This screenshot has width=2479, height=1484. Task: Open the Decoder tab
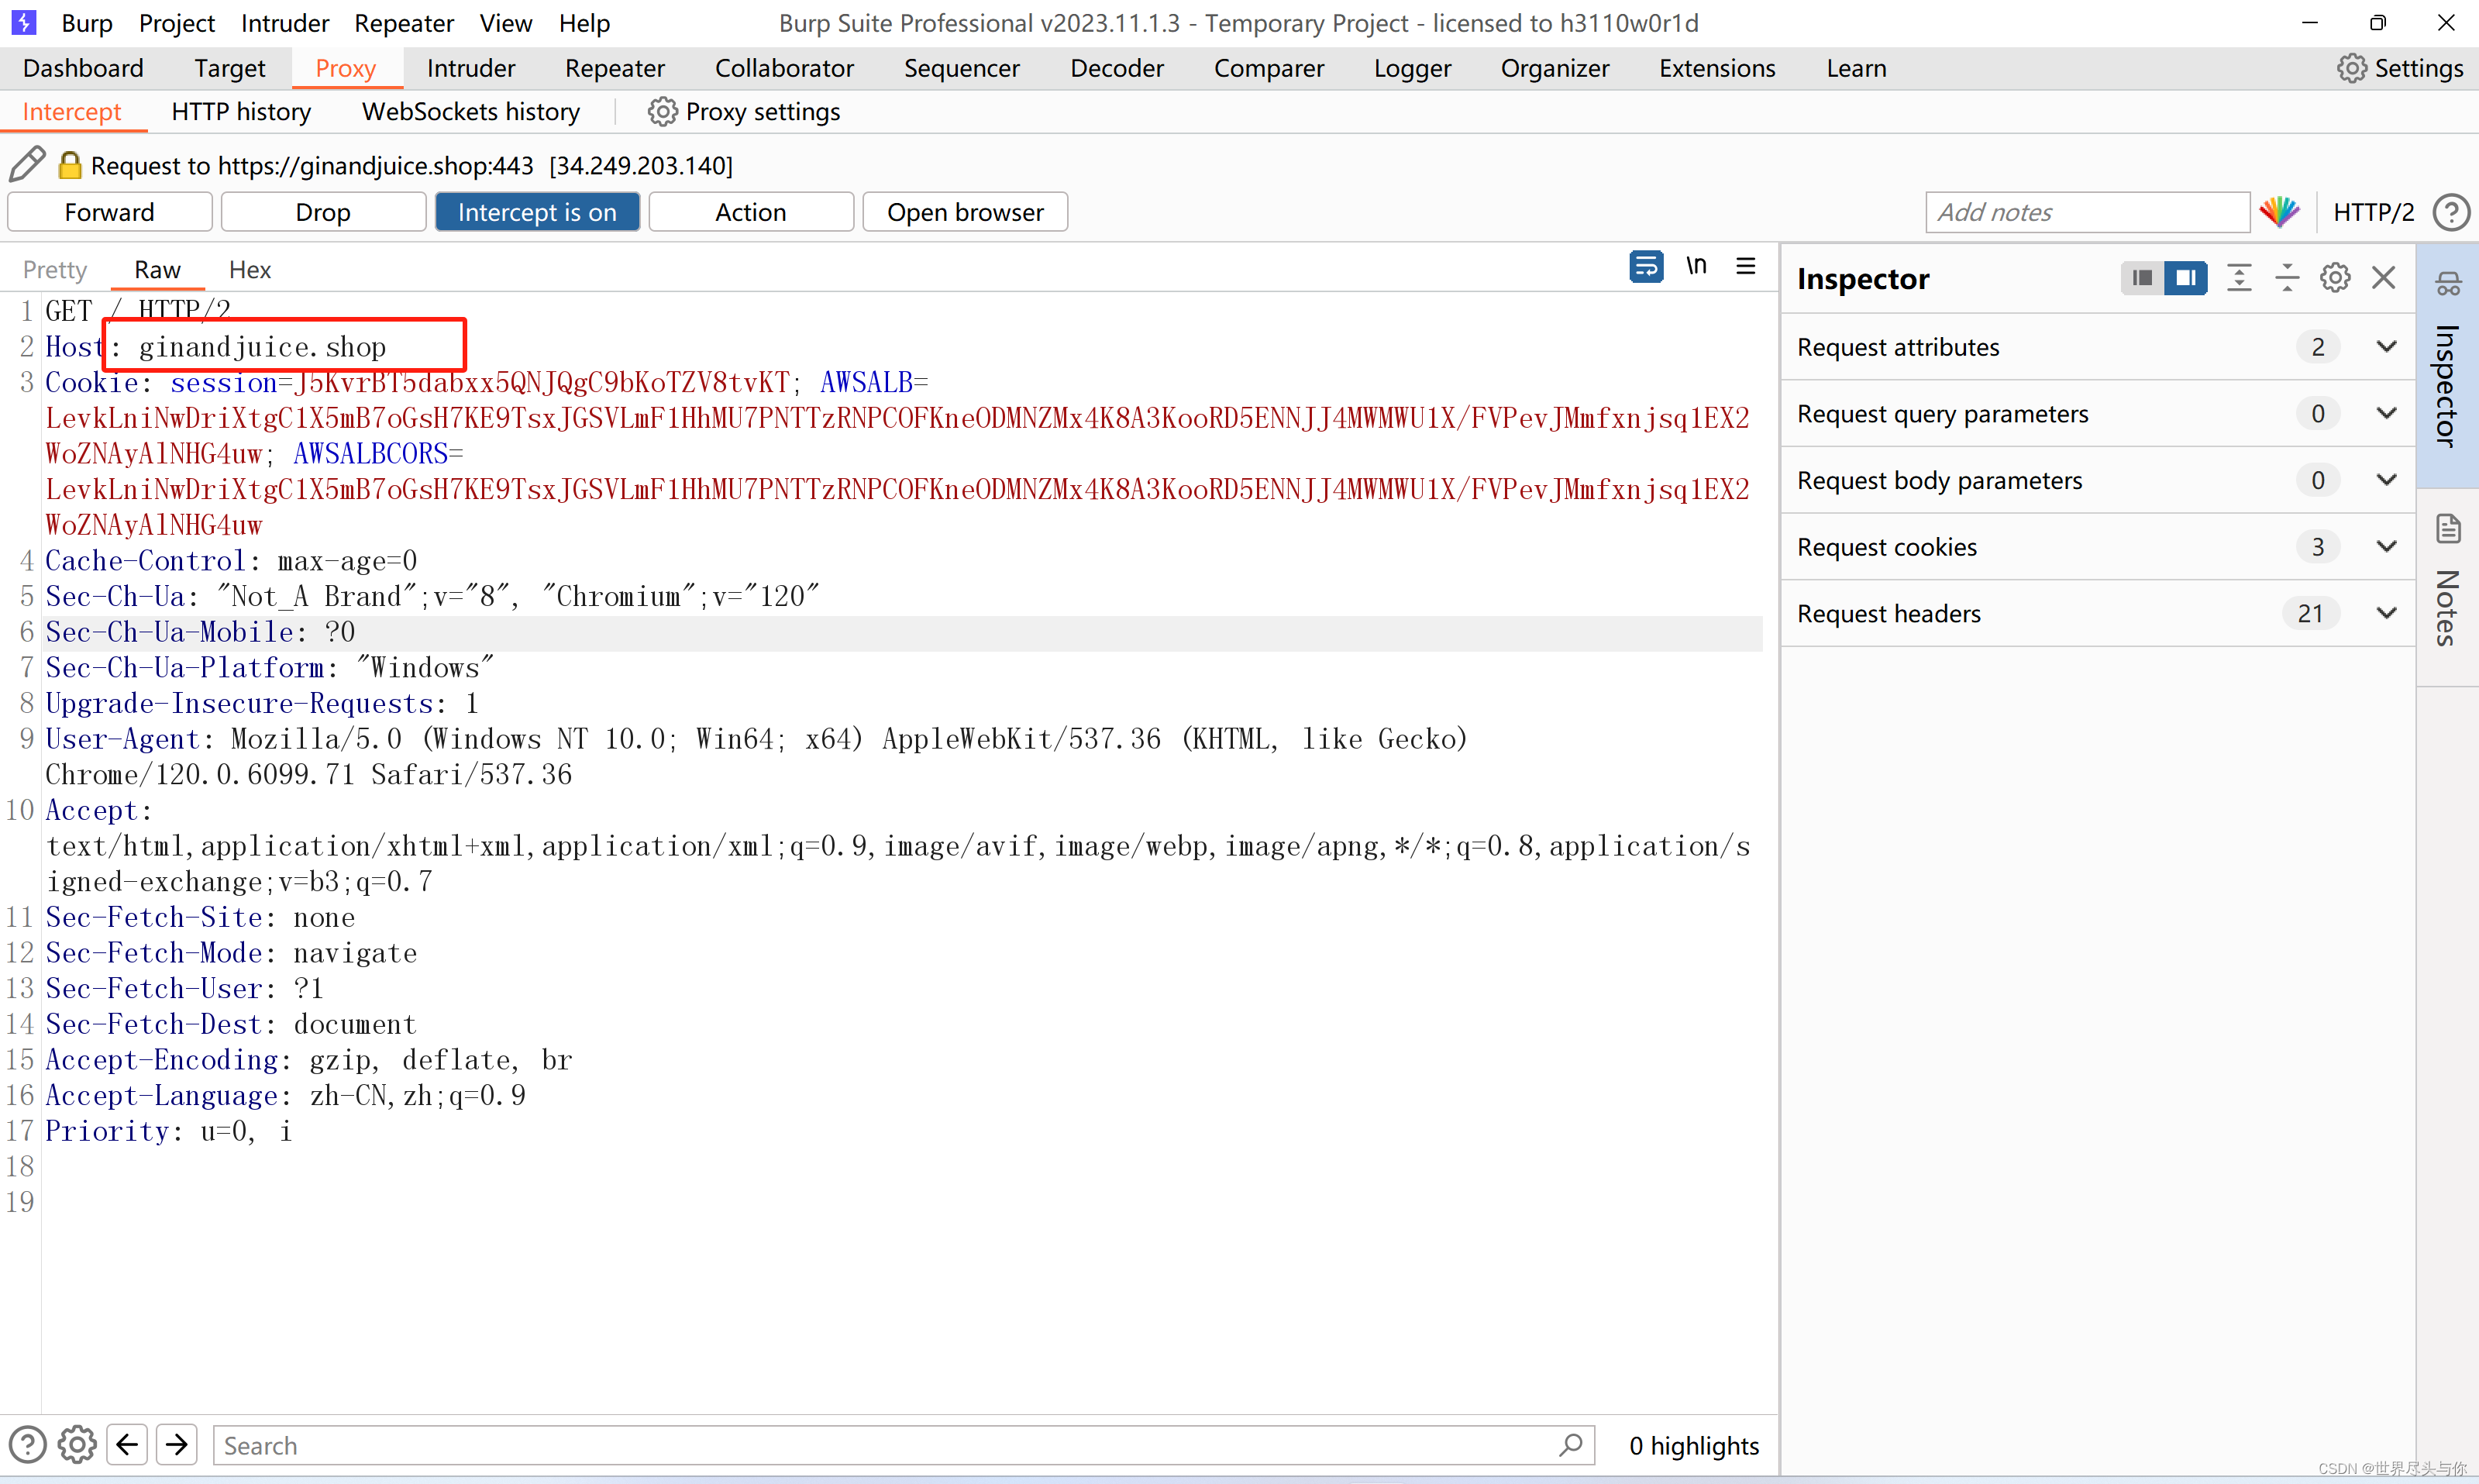(x=1116, y=68)
